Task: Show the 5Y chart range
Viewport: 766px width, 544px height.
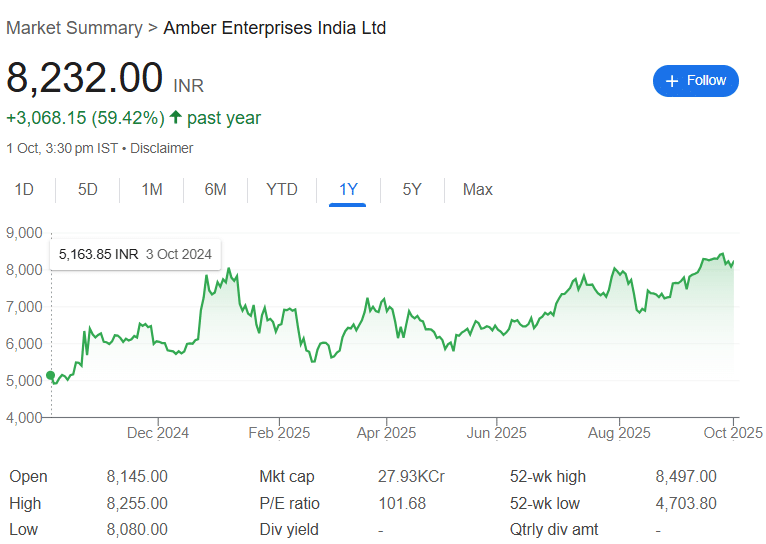Action: 412,189
